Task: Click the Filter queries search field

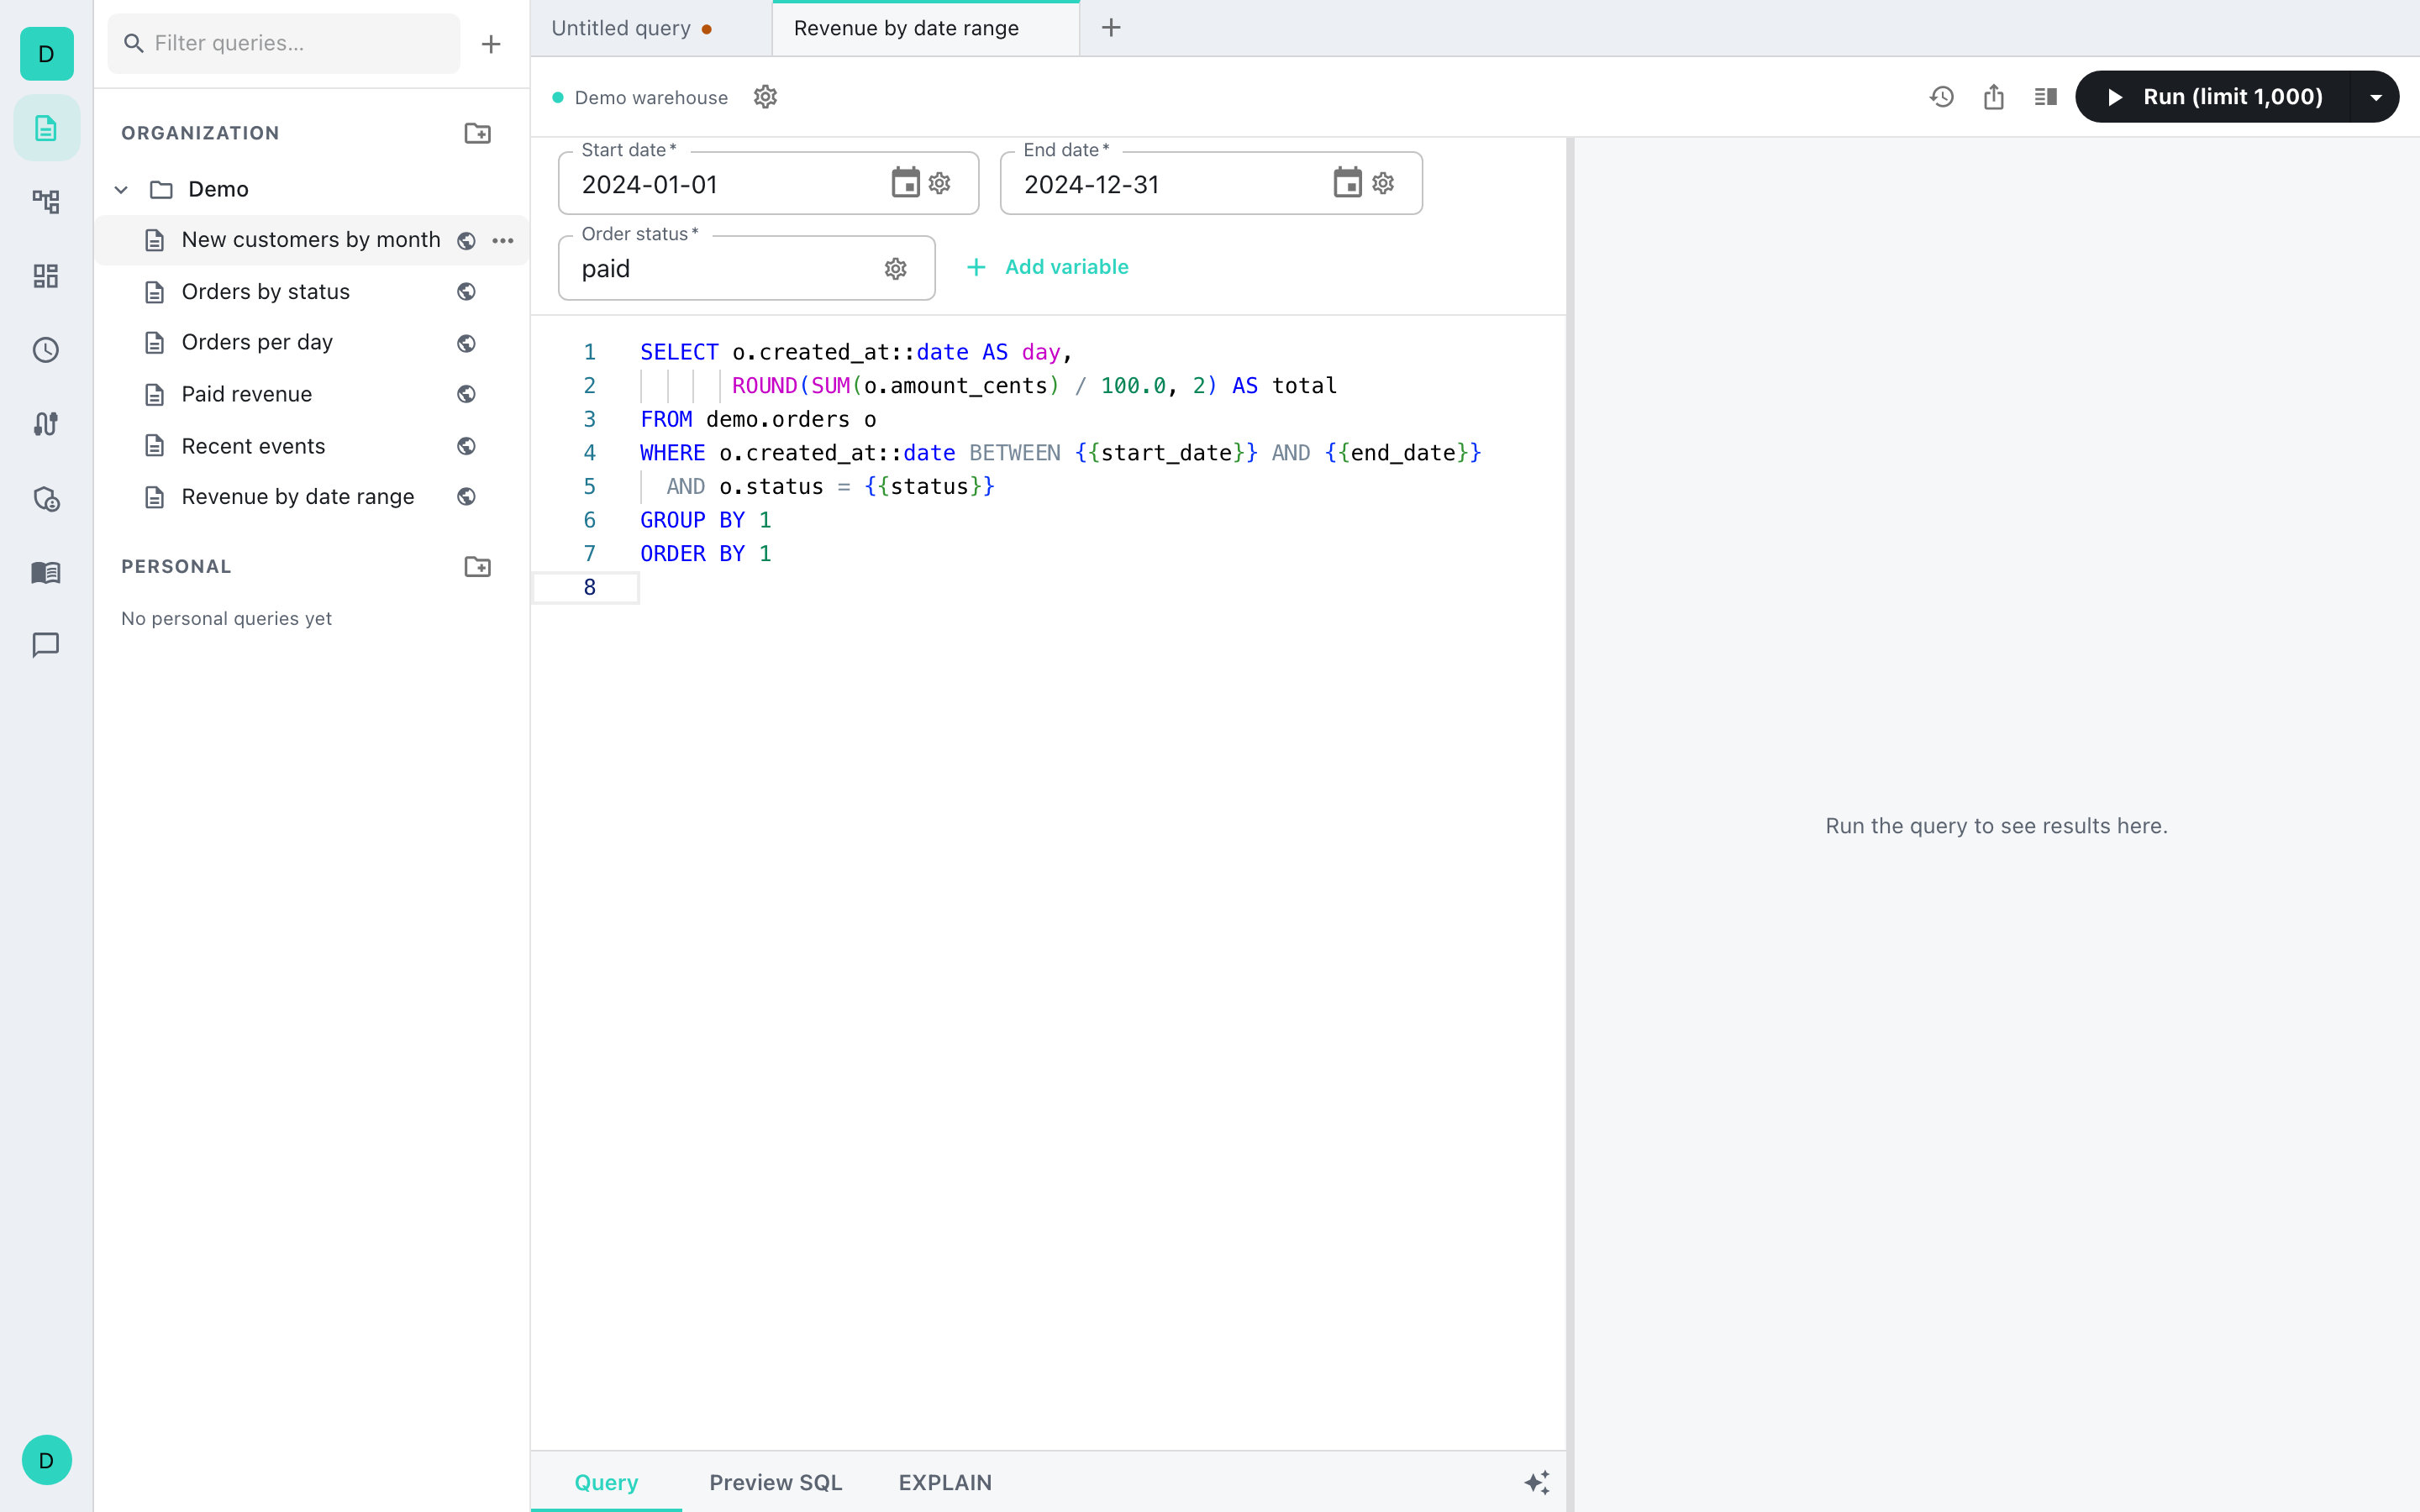Action: 284,43
